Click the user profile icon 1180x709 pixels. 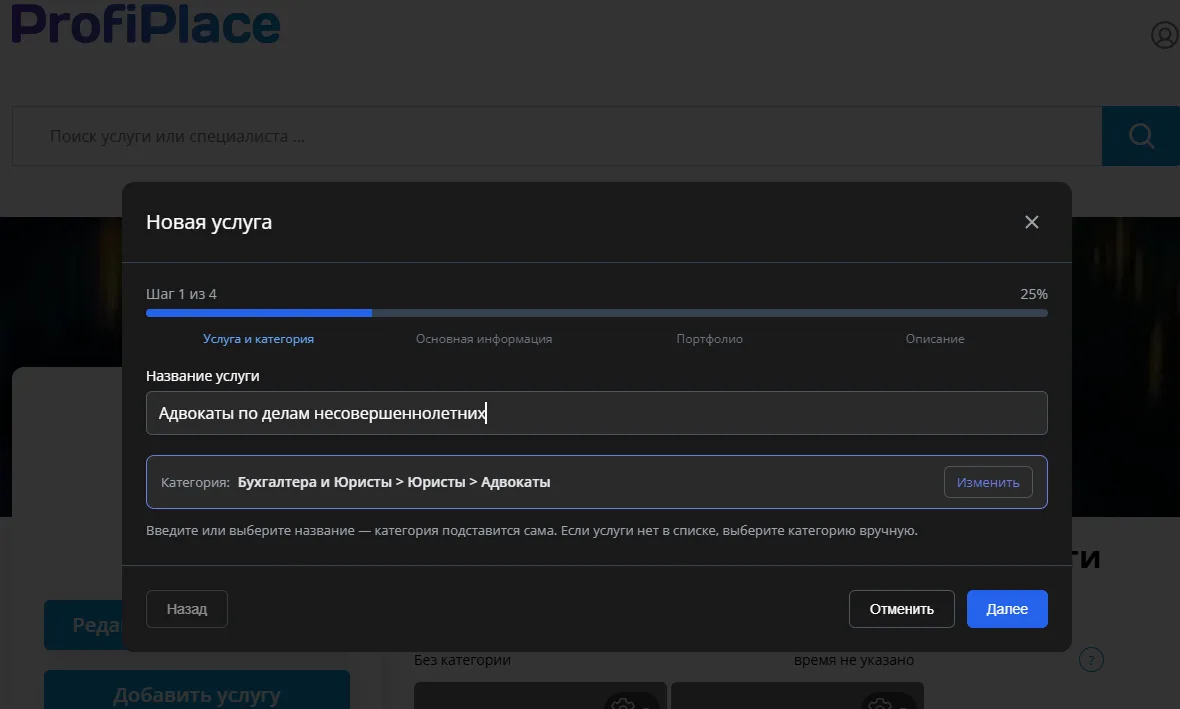pos(1165,35)
